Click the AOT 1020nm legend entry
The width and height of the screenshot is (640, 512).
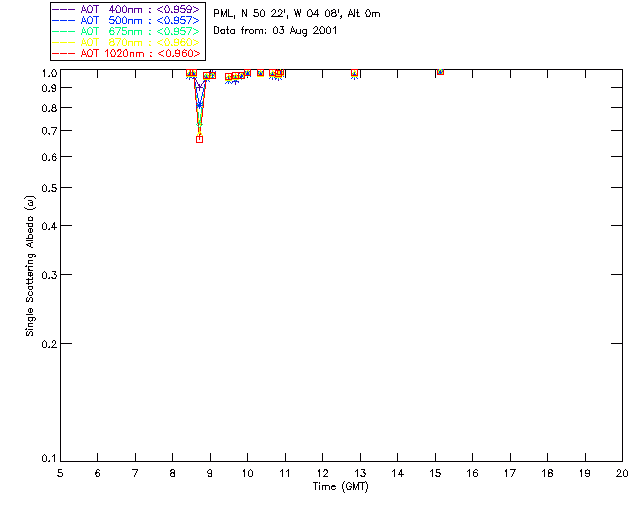(126, 53)
